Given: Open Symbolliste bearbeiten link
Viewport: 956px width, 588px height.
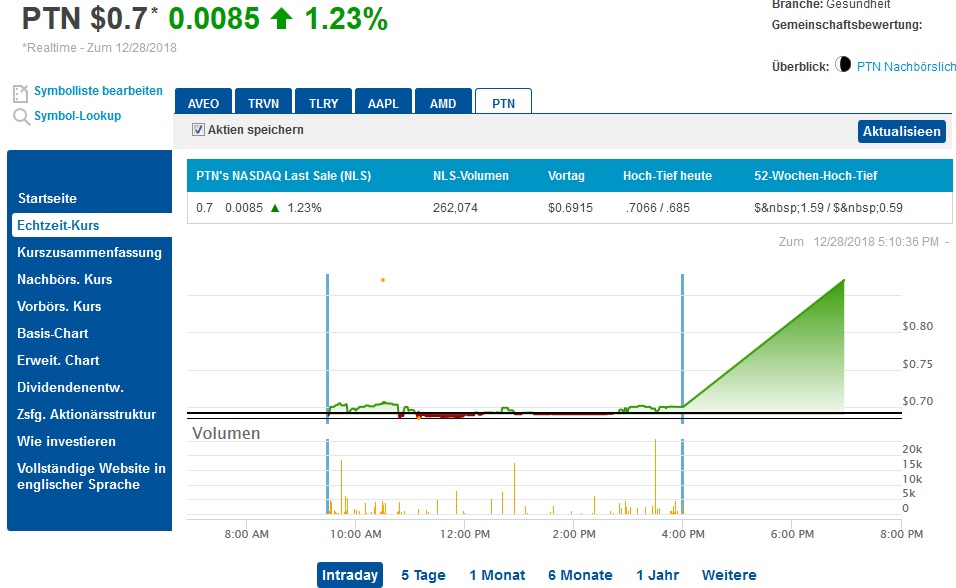Looking at the screenshot, I should click(x=98, y=91).
